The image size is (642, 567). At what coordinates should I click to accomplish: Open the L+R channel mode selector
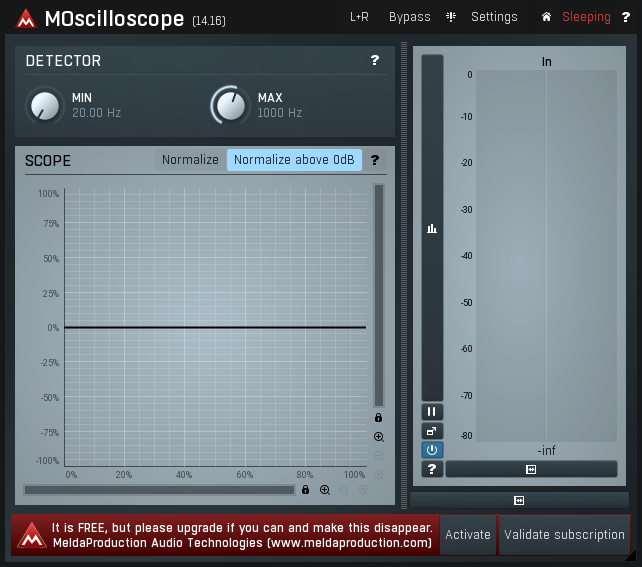[359, 17]
